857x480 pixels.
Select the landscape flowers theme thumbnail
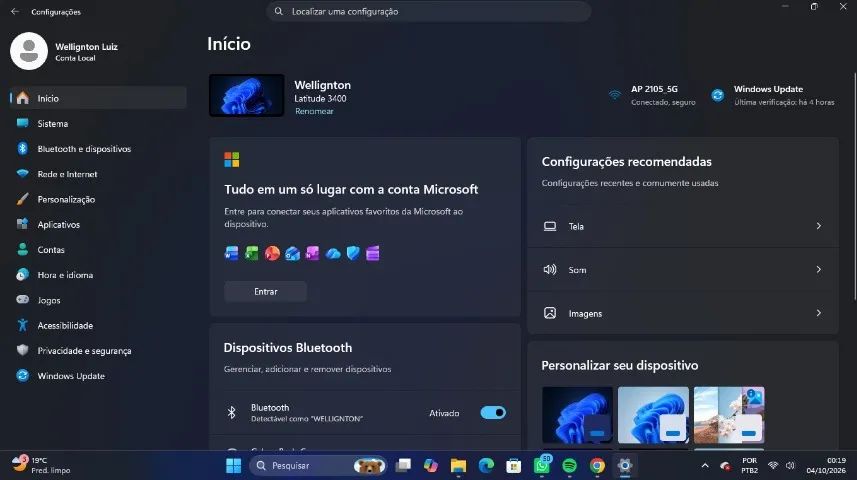click(729, 415)
